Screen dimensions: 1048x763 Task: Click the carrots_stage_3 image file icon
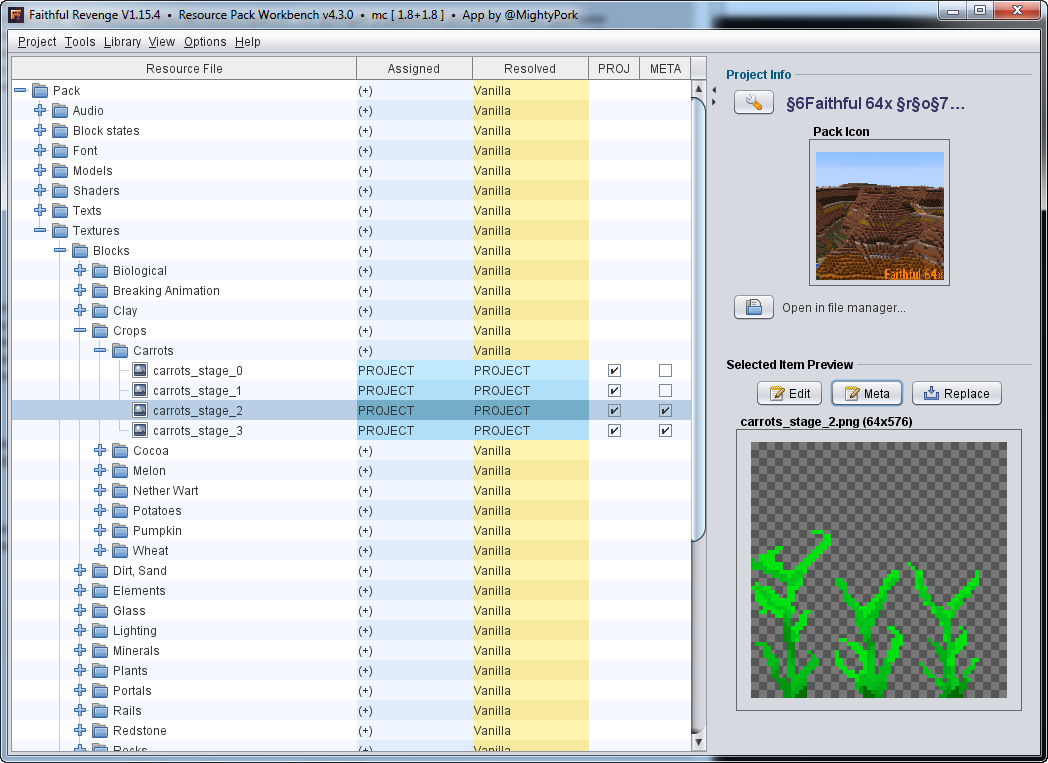point(140,431)
